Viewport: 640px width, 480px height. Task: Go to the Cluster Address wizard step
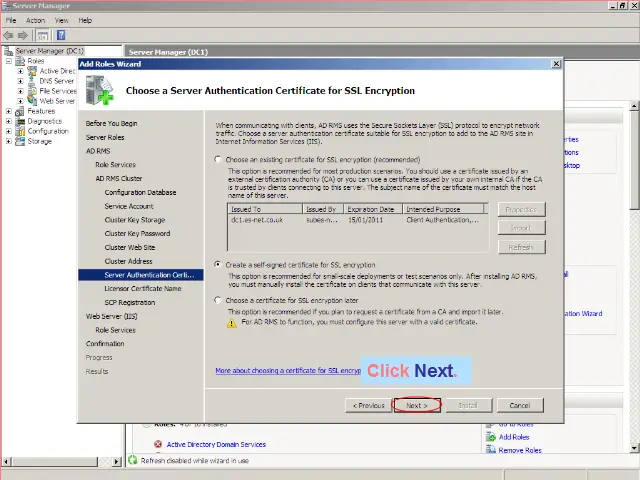click(x=128, y=261)
